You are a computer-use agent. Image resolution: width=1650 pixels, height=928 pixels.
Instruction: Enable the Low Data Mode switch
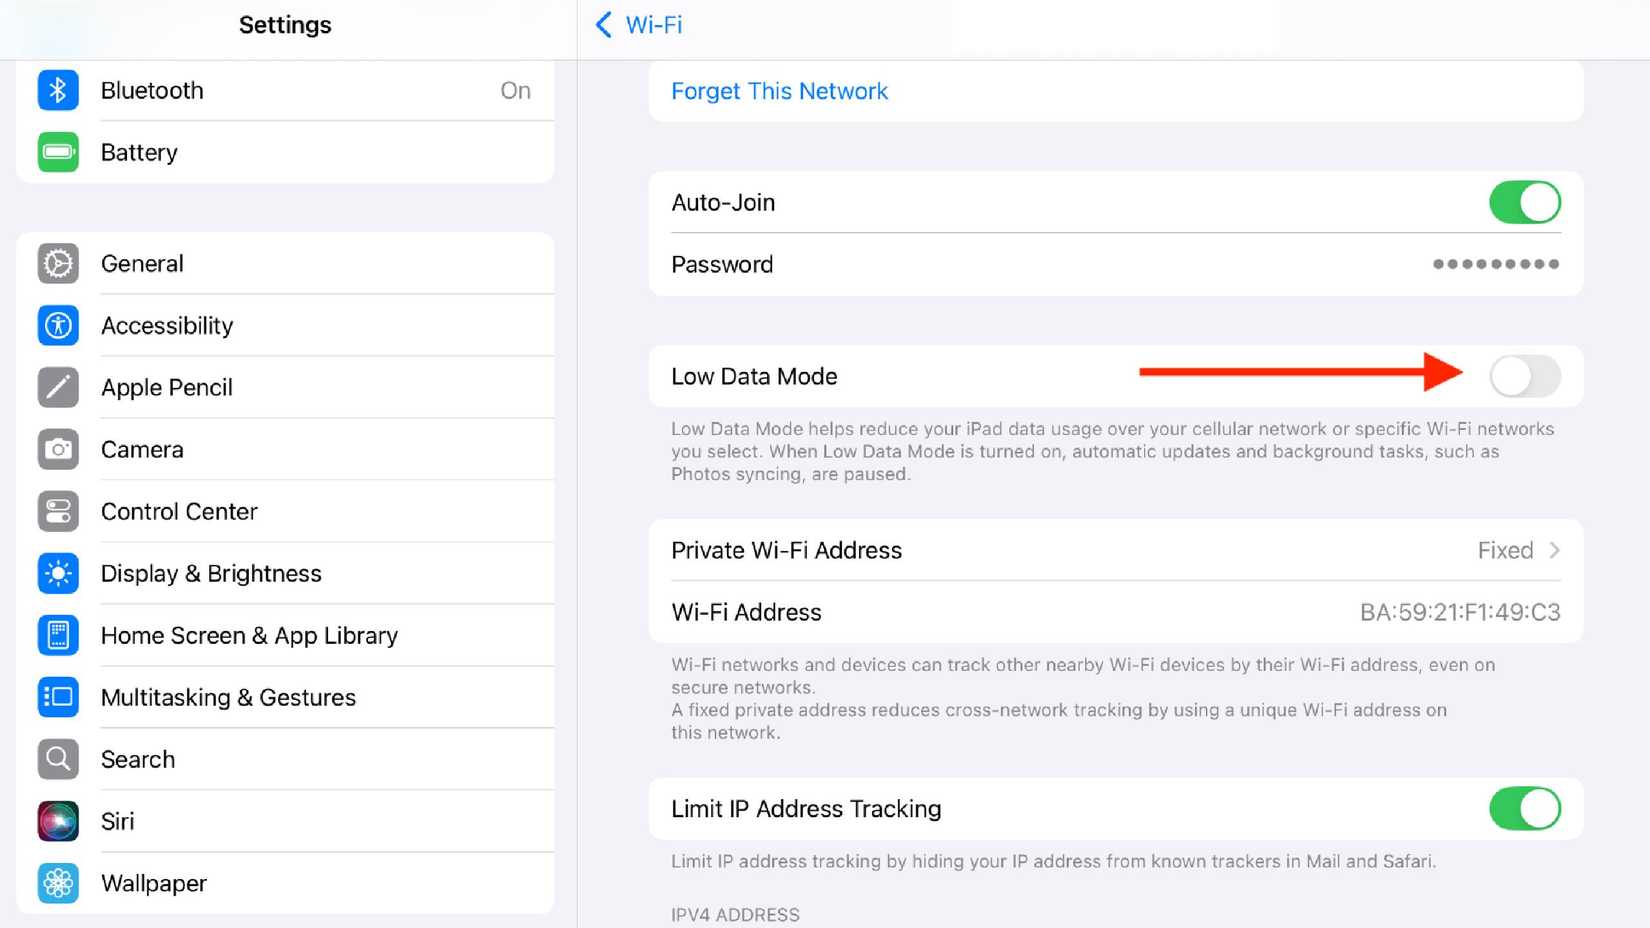pyautogui.click(x=1524, y=376)
